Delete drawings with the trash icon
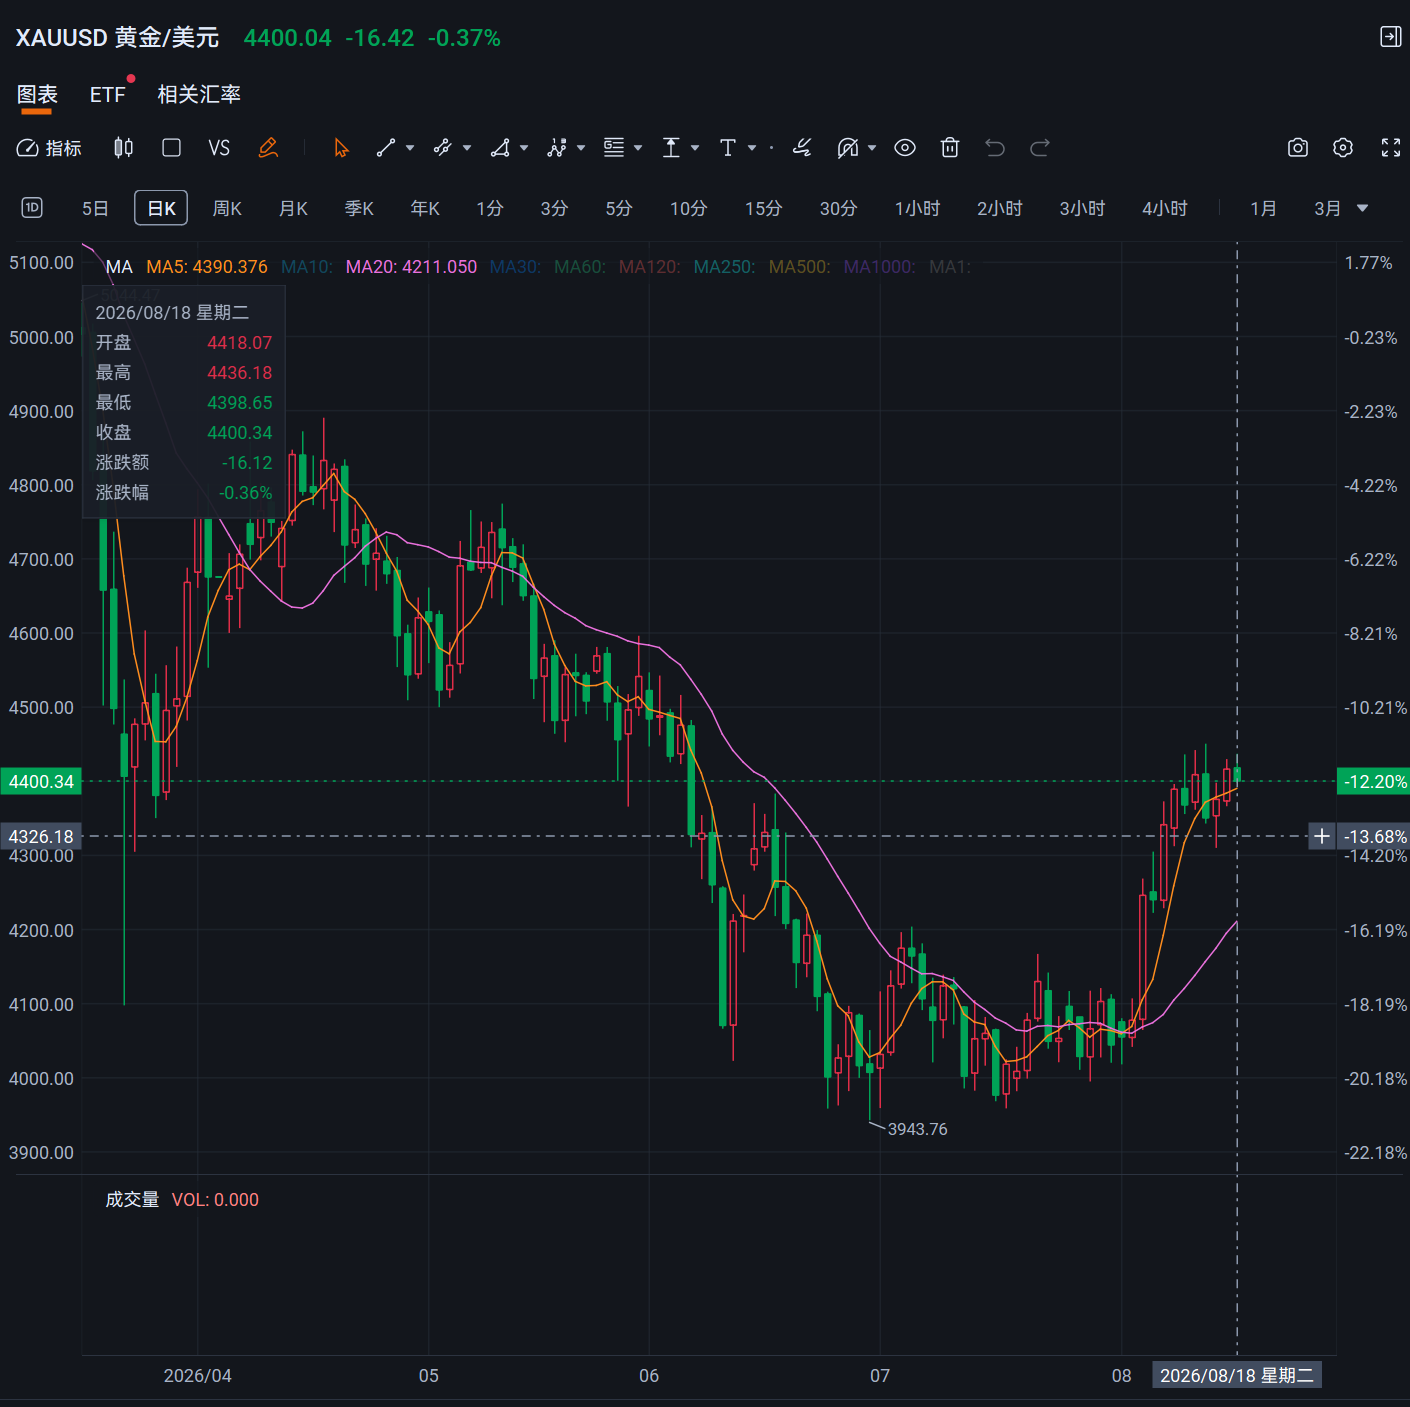The height and width of the screenshot is (1407, 1410). [950, 148]
